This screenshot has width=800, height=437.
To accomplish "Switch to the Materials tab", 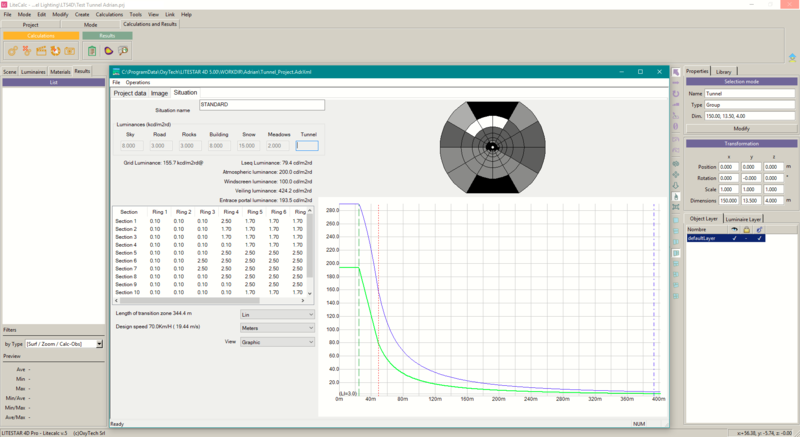I will 60,72.
